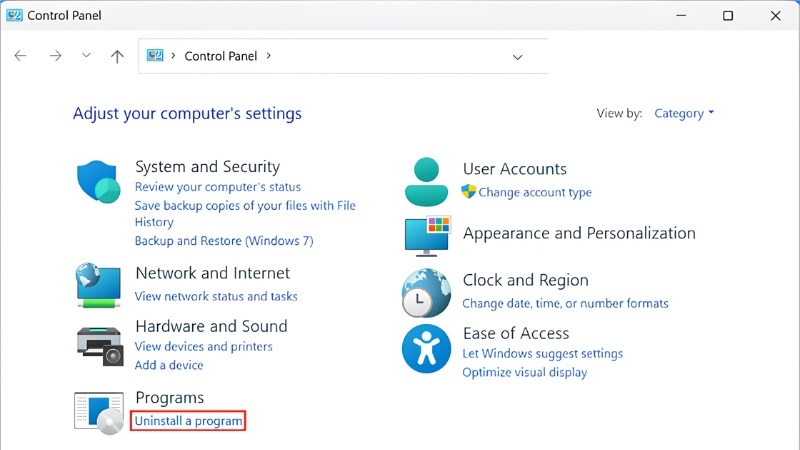Click View devices and printers

204,346
